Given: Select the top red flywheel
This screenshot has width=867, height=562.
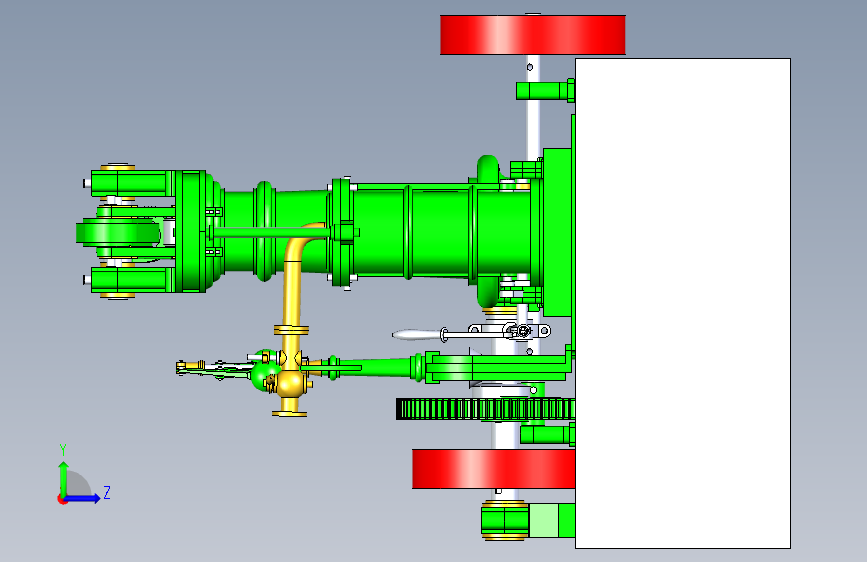Looking at the screenshot, I should pyautogui.click(x=532, y=35).
